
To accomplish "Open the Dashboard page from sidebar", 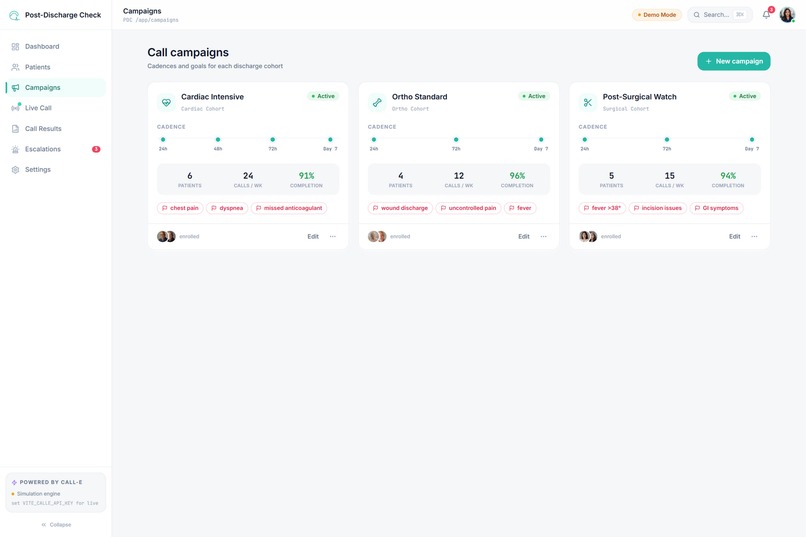I will tap(56, 46).
